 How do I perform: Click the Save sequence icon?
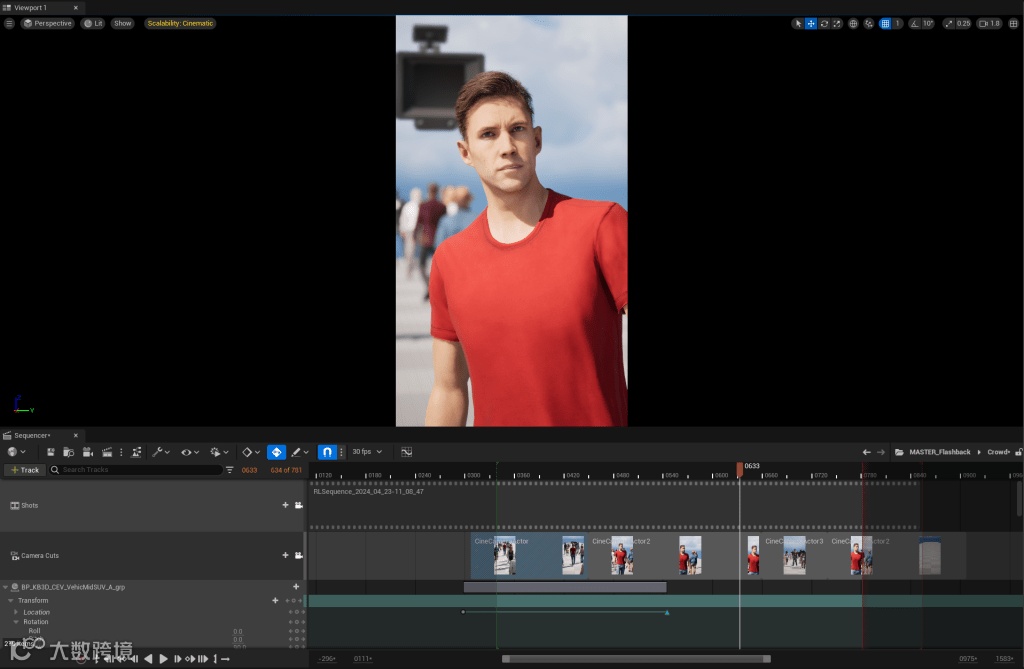click(x=51, y=452)
